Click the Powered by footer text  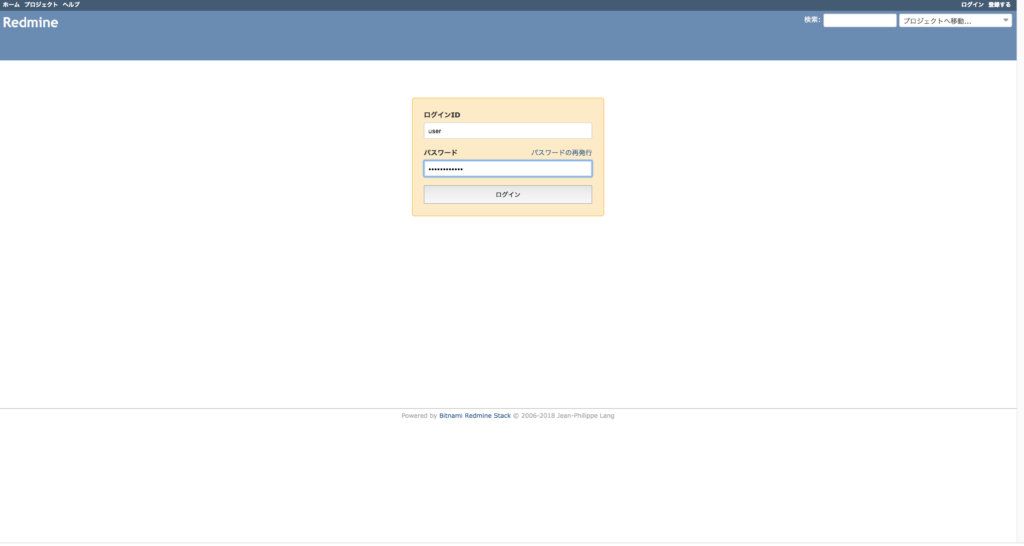[419, 416]
